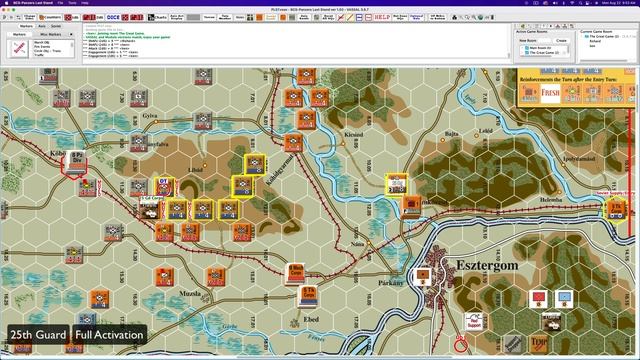Screen dimensions: 640x360
Task: Click the FRESH reinforcement box
Action: click(550, 93)
